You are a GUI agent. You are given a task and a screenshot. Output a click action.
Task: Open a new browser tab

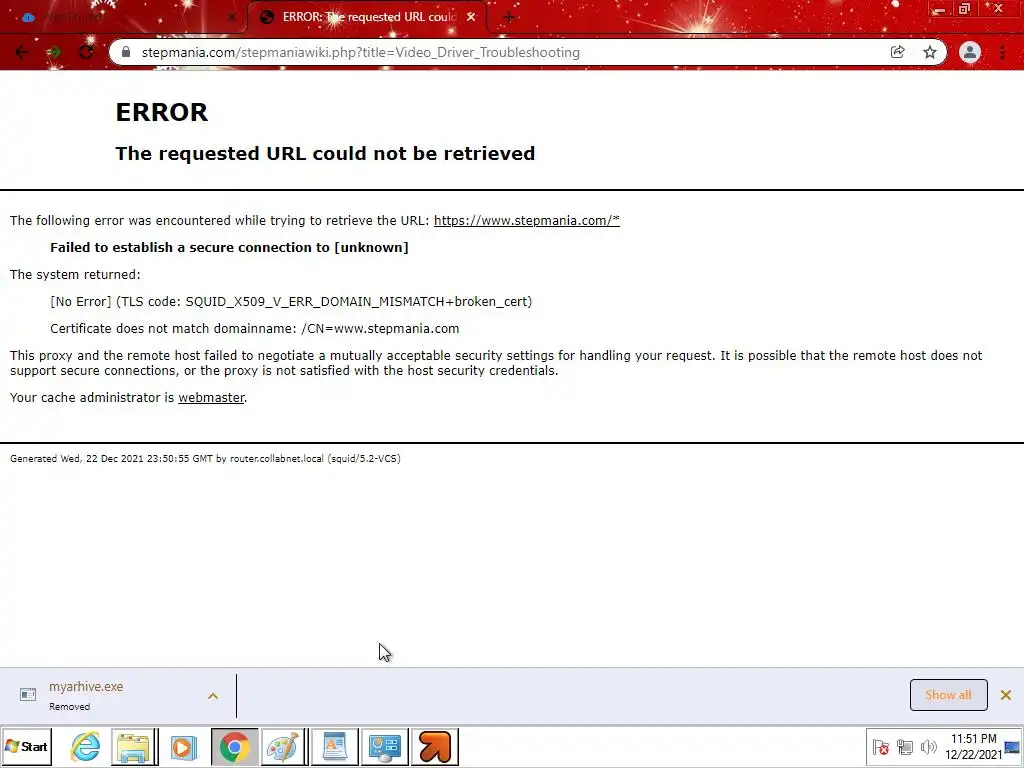509,17
